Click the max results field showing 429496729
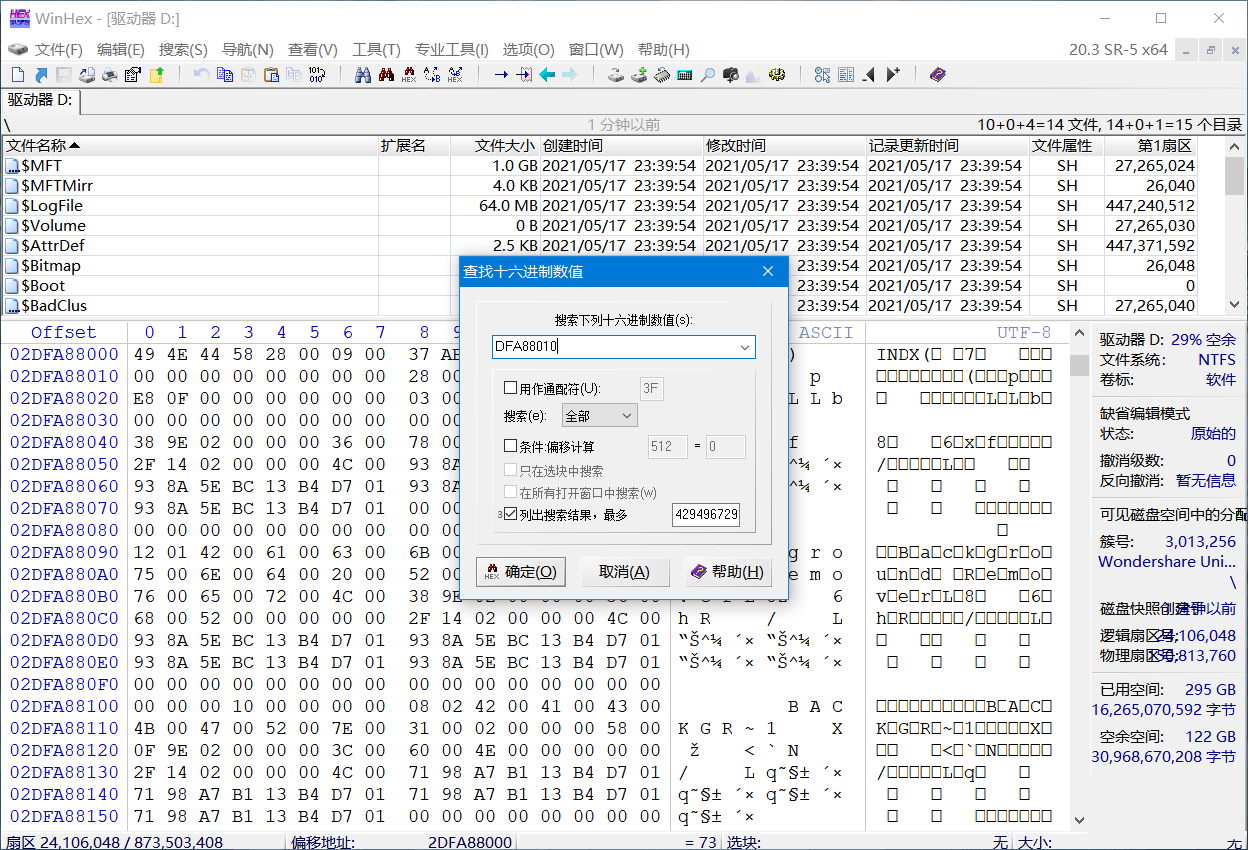Viewport: 1248px width, 850px height. (x=706, y=515)
